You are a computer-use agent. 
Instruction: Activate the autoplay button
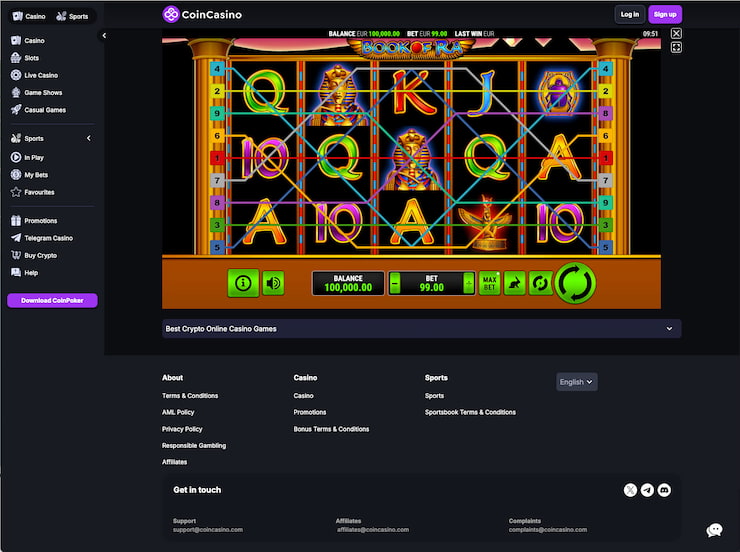coord(540,283)
